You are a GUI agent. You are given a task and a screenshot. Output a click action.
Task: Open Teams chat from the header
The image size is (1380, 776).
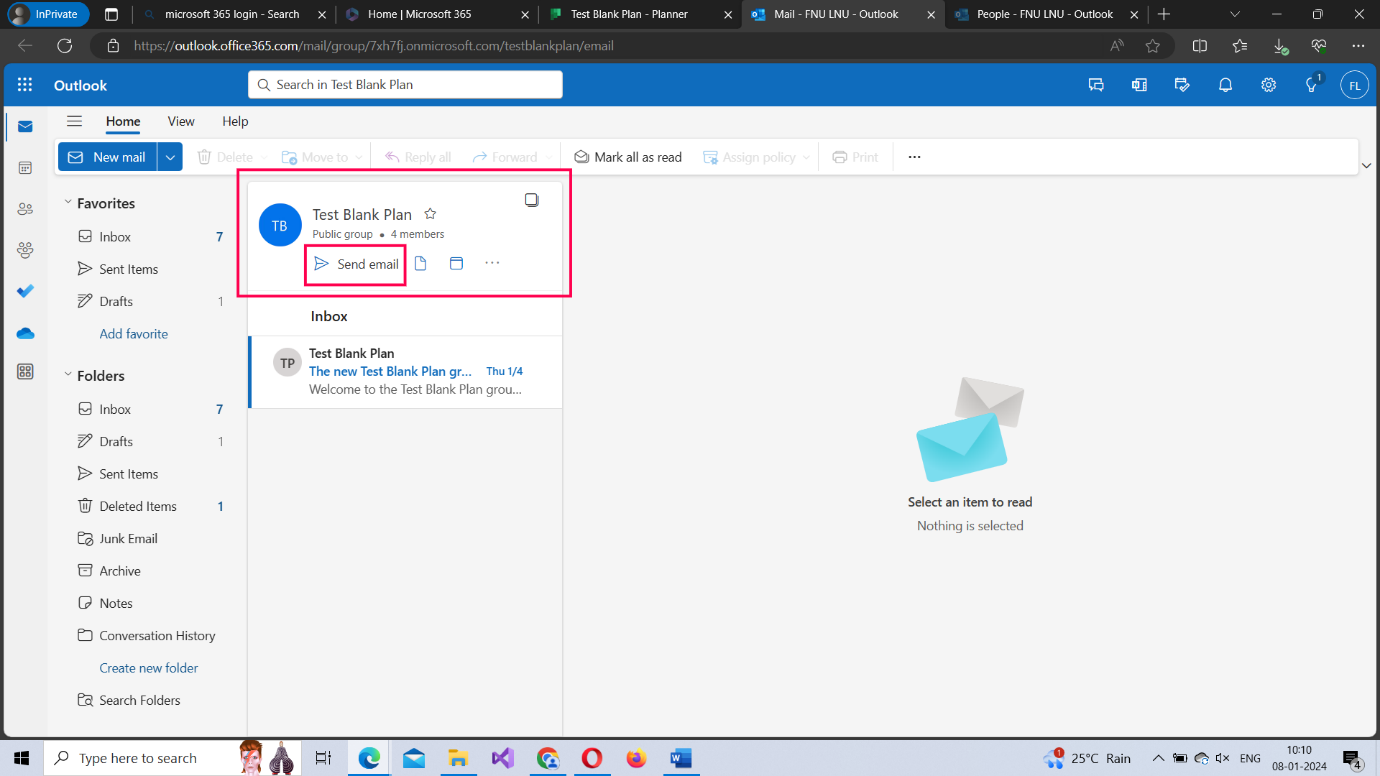(x=1096, y=85)
